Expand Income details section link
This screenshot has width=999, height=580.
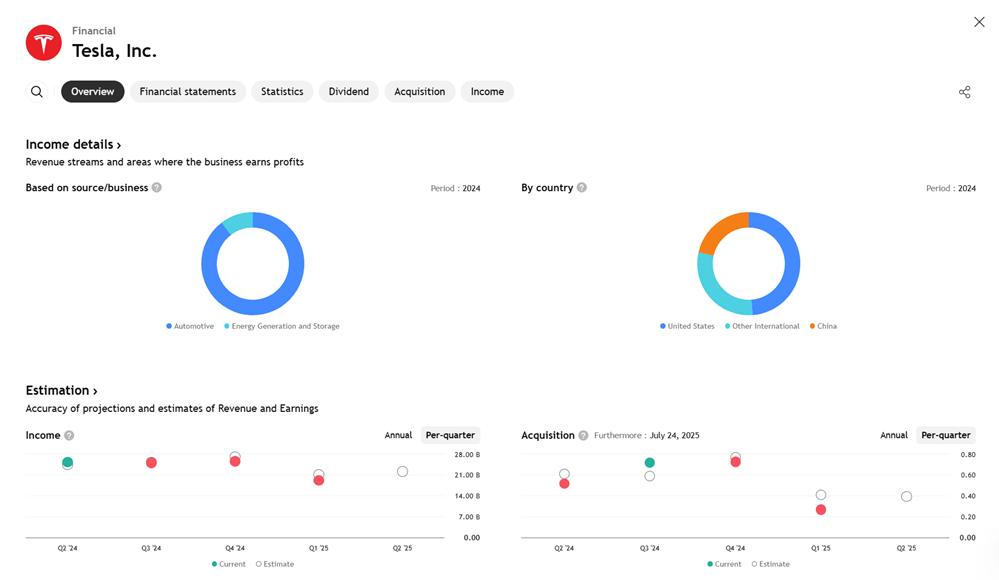click(x=73, y=145)
